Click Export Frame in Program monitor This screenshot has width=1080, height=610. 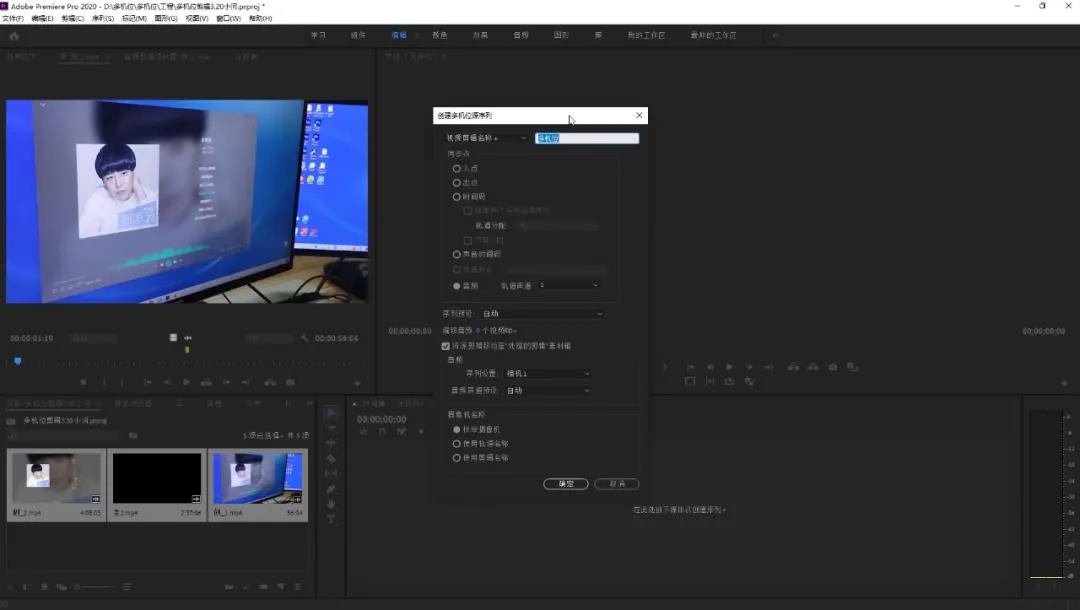[833, 367]
